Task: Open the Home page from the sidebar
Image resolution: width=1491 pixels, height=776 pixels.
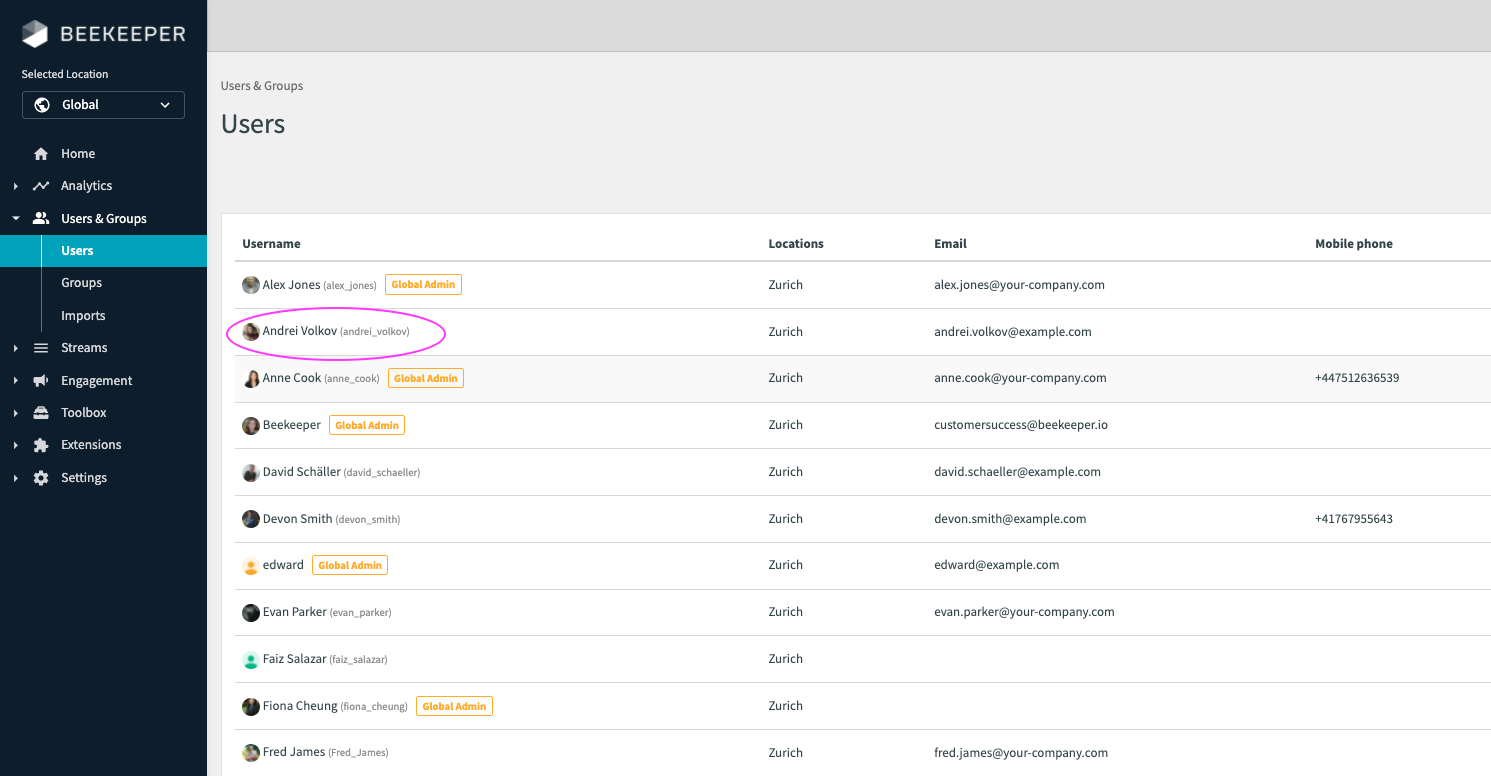Action: tap(76, 153)
